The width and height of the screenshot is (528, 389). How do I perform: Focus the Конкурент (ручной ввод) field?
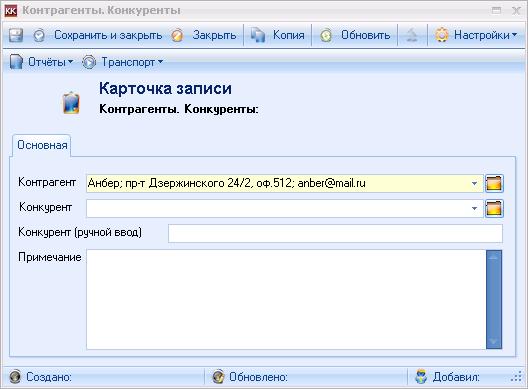[x=335, y=233]
